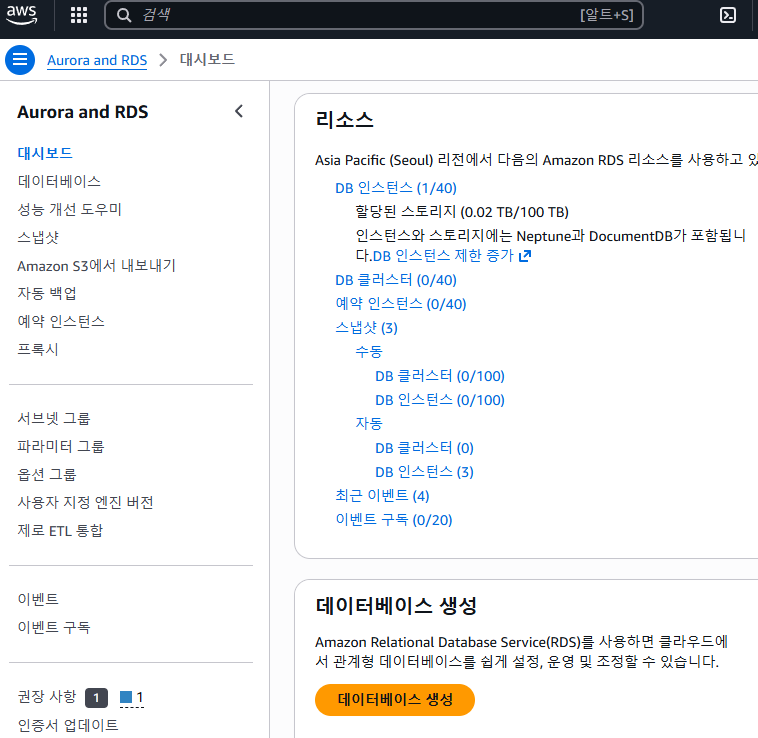Click 할당된 스토리지 (0.02 TB/100 TB) text
The width and height of the screenshot is (758, 738).
[x=462, y=212]
